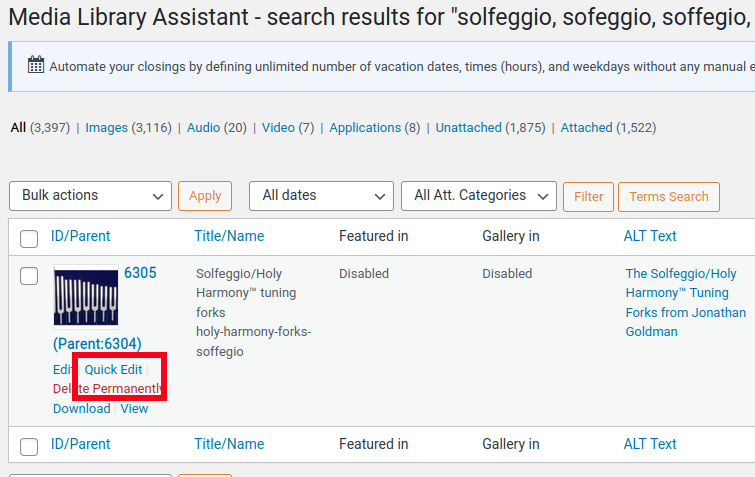This screenshot has width=755, height=477.
Task: Open Terms Search
Action: 669,197
